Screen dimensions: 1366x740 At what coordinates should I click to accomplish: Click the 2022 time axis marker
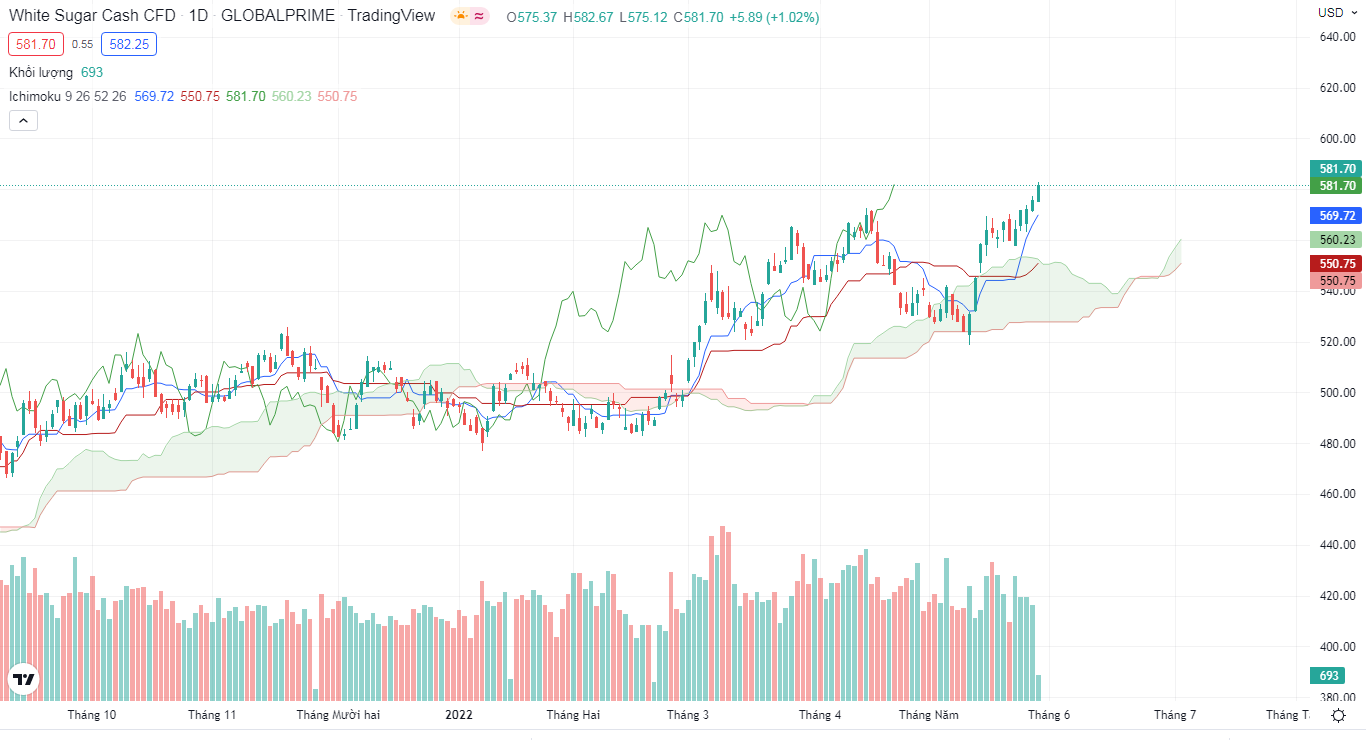459,715
